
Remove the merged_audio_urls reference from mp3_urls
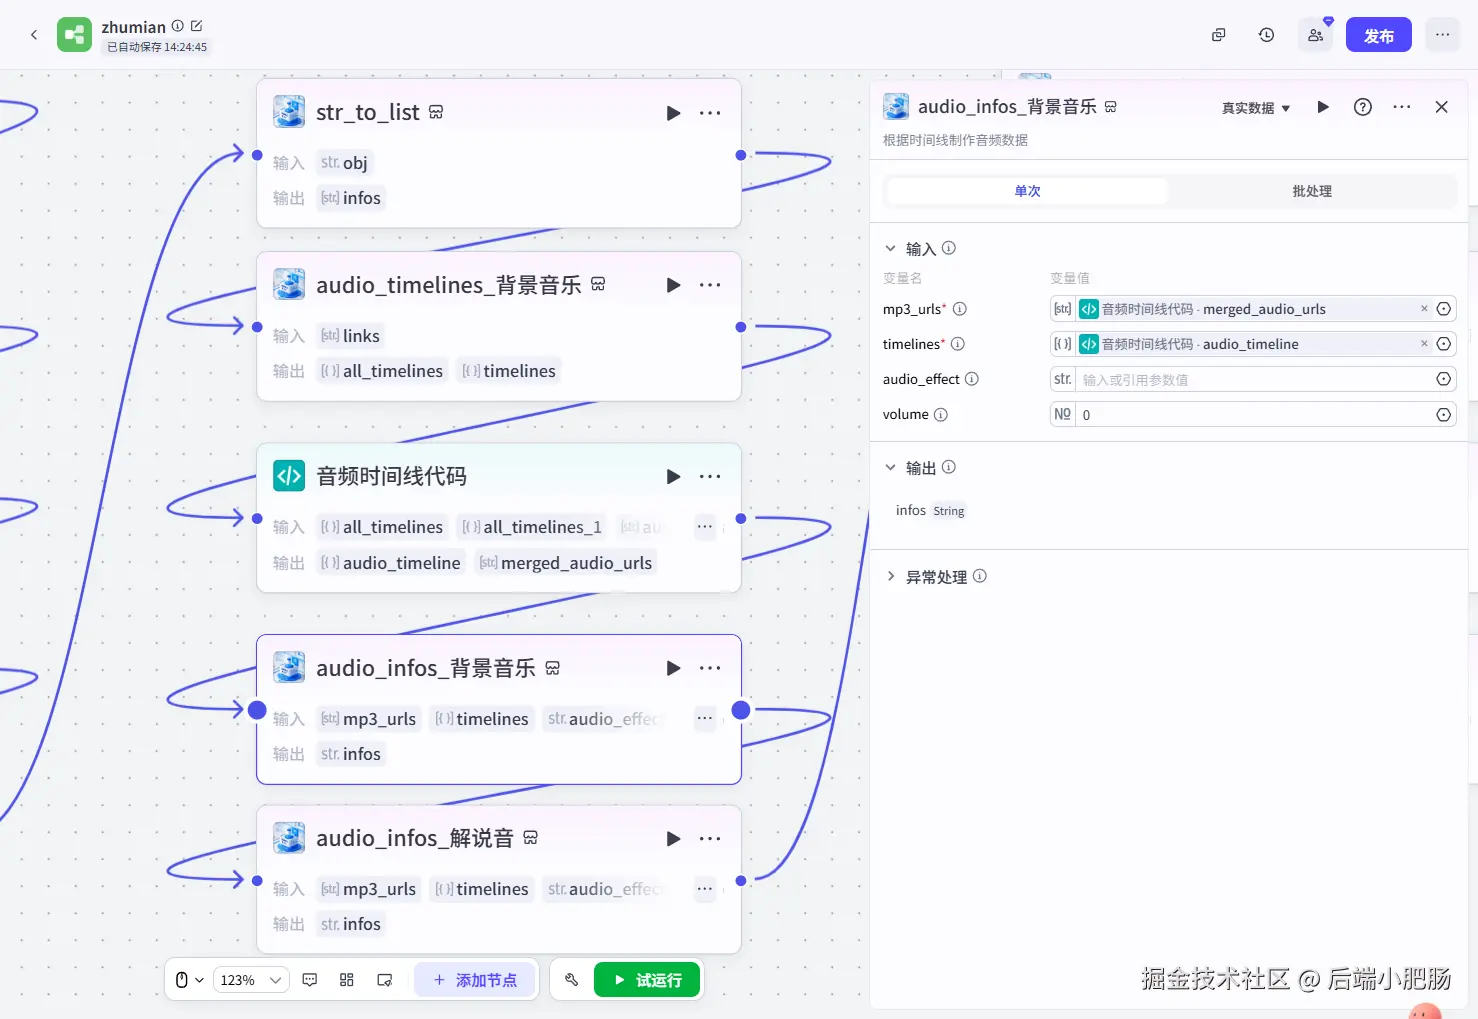(1424, 309)
